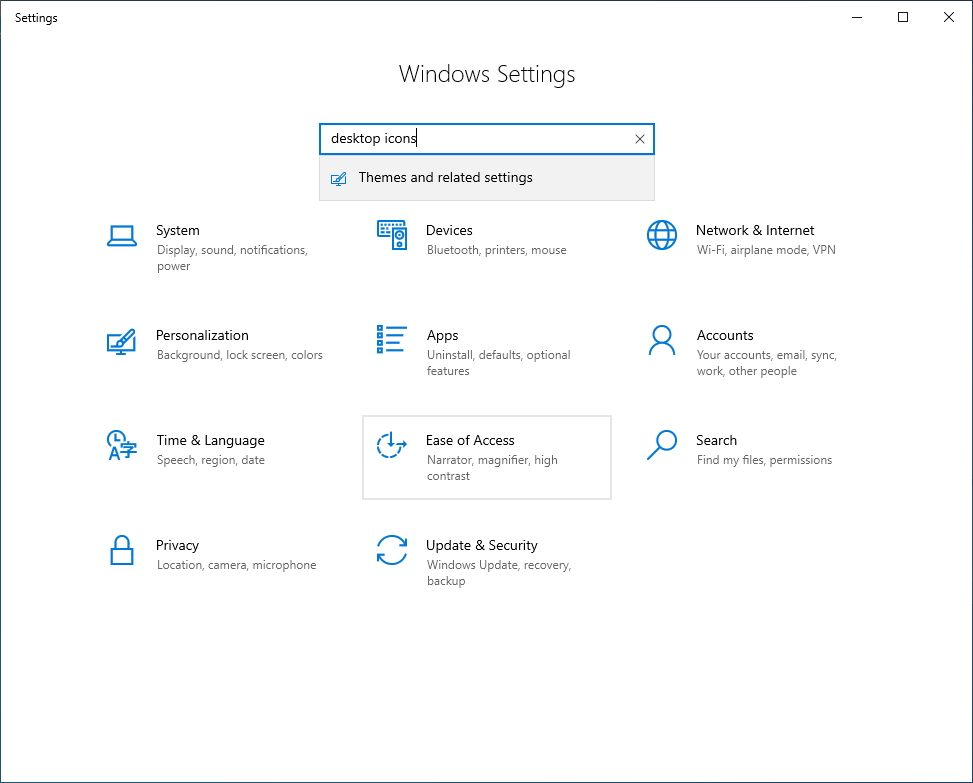973x783 pixels.
Task: Click the Privacy padlock icon
Action: coord(122,551)
